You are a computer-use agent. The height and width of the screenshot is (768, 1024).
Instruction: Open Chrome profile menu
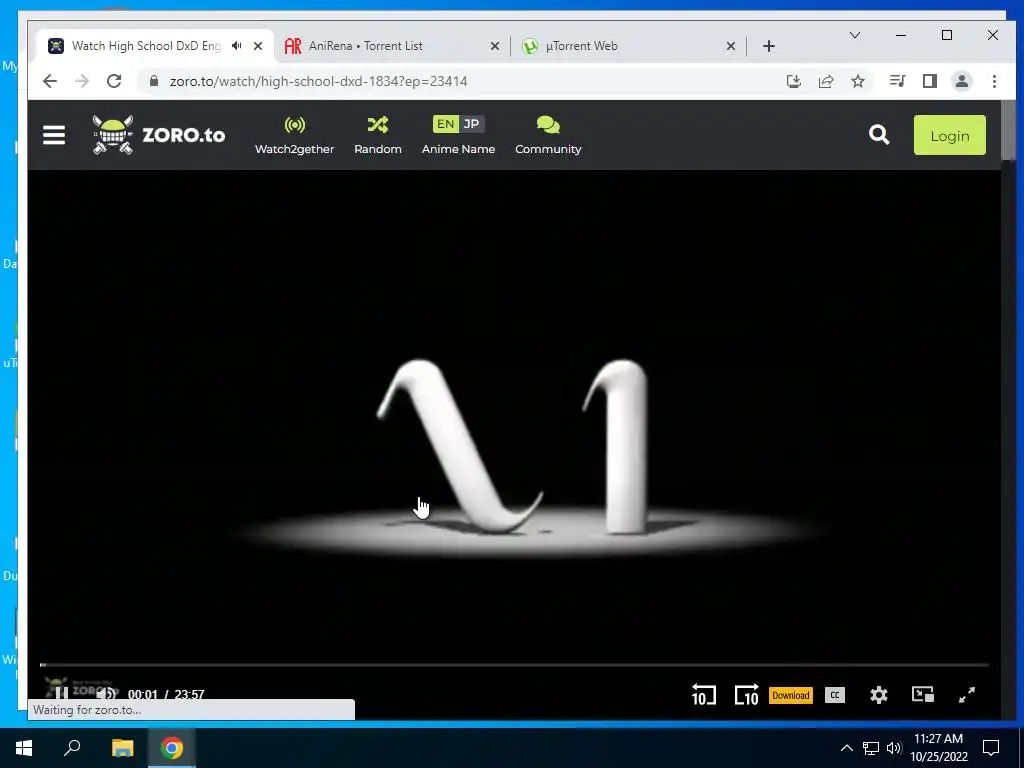coord(961,81)
